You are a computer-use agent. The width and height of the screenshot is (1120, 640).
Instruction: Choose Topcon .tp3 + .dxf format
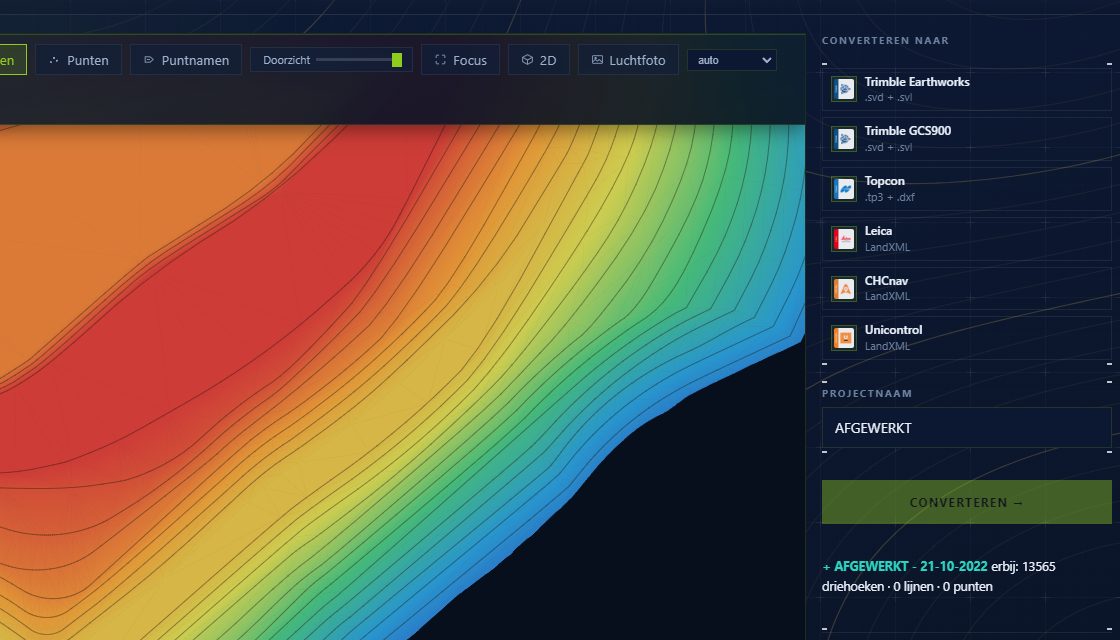coord(966,189)
